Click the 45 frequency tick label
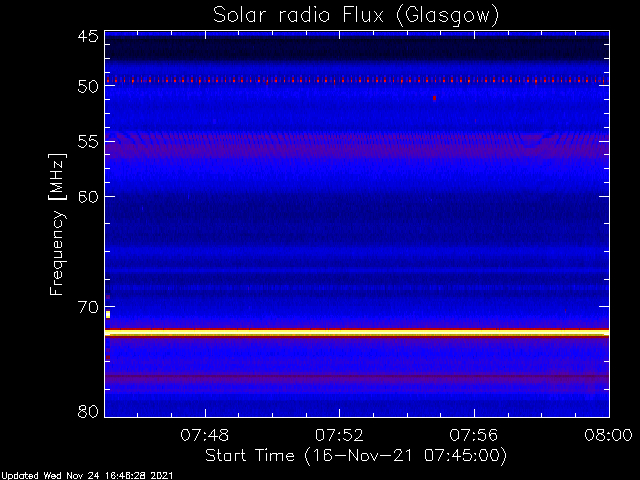 [x=88, y=36]
